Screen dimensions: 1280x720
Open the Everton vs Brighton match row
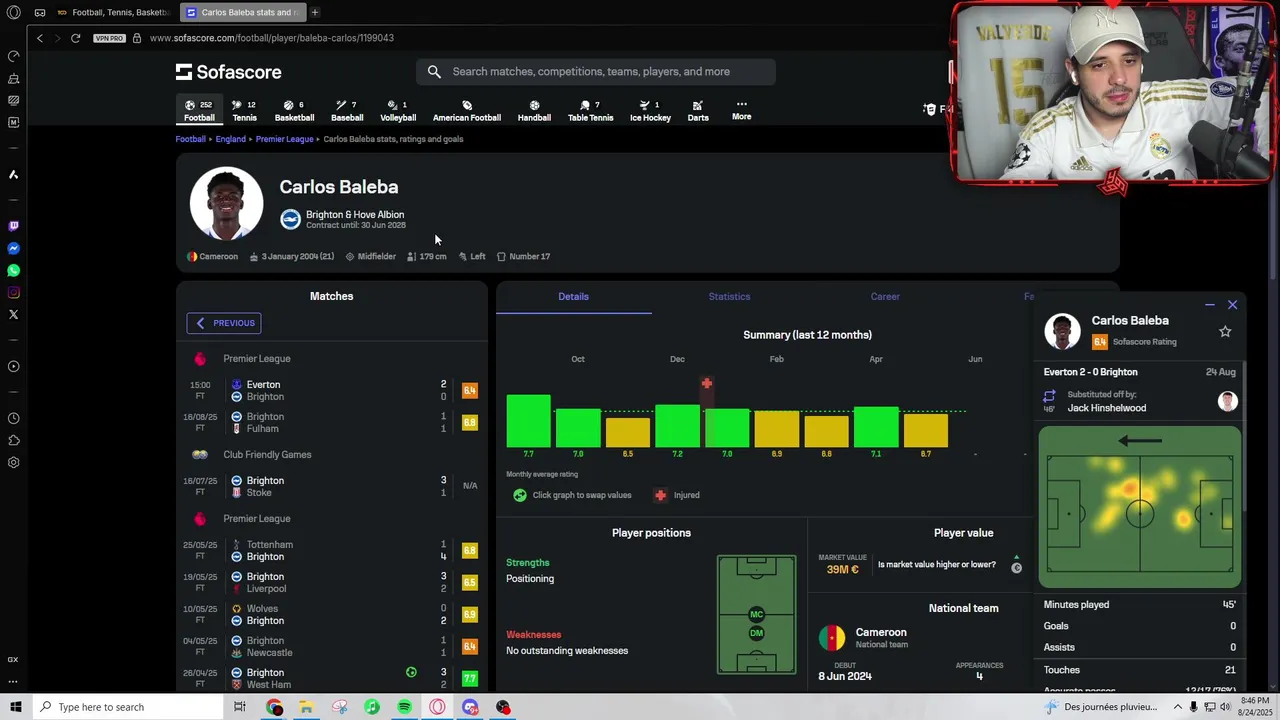tap(332, 390)
